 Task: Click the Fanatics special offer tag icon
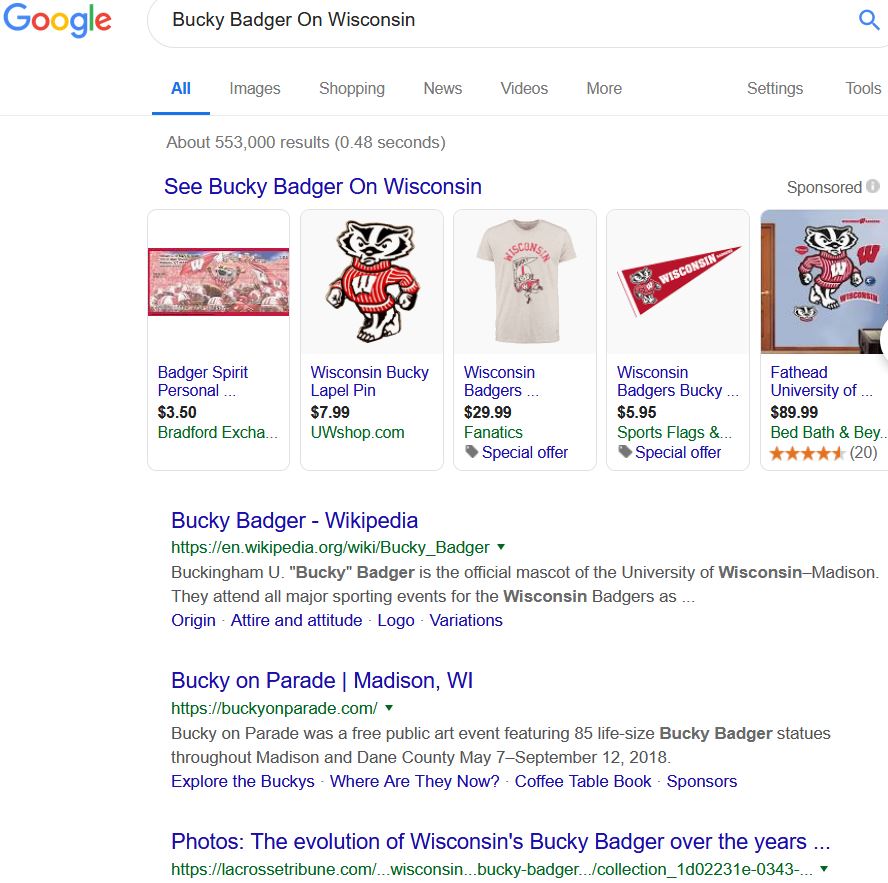point(471,452)
